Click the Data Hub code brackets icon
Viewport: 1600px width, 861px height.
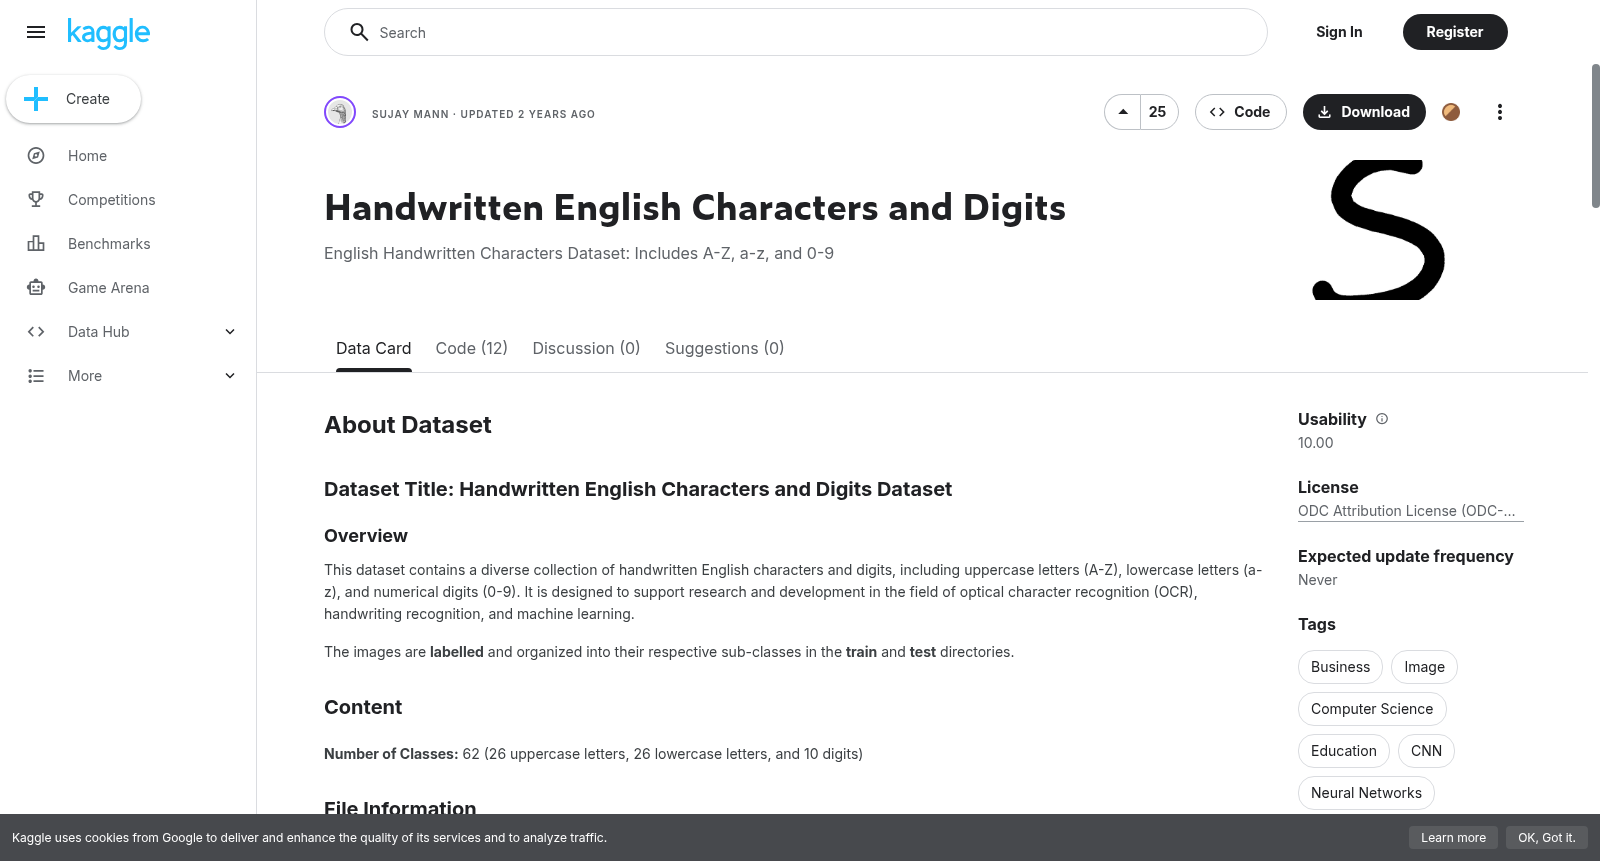(x=36, y=332)
